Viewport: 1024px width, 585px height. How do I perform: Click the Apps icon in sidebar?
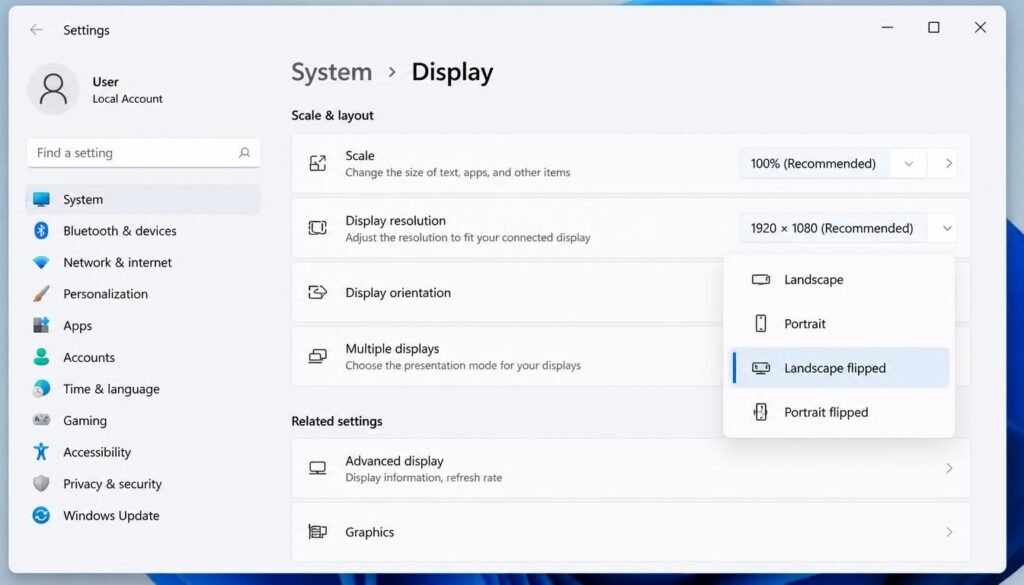point(41,325)
